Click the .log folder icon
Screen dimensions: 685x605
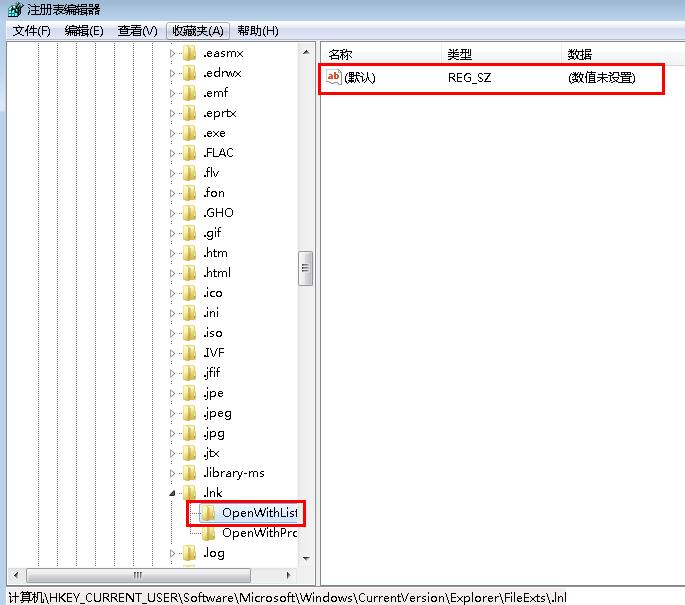pyautogui.click(x=189, y=553)
